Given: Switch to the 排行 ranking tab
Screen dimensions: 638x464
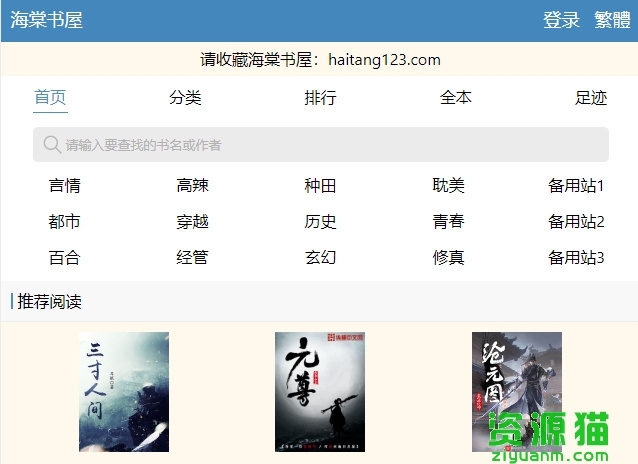Looking at the screenshot, I should (320, 98).
